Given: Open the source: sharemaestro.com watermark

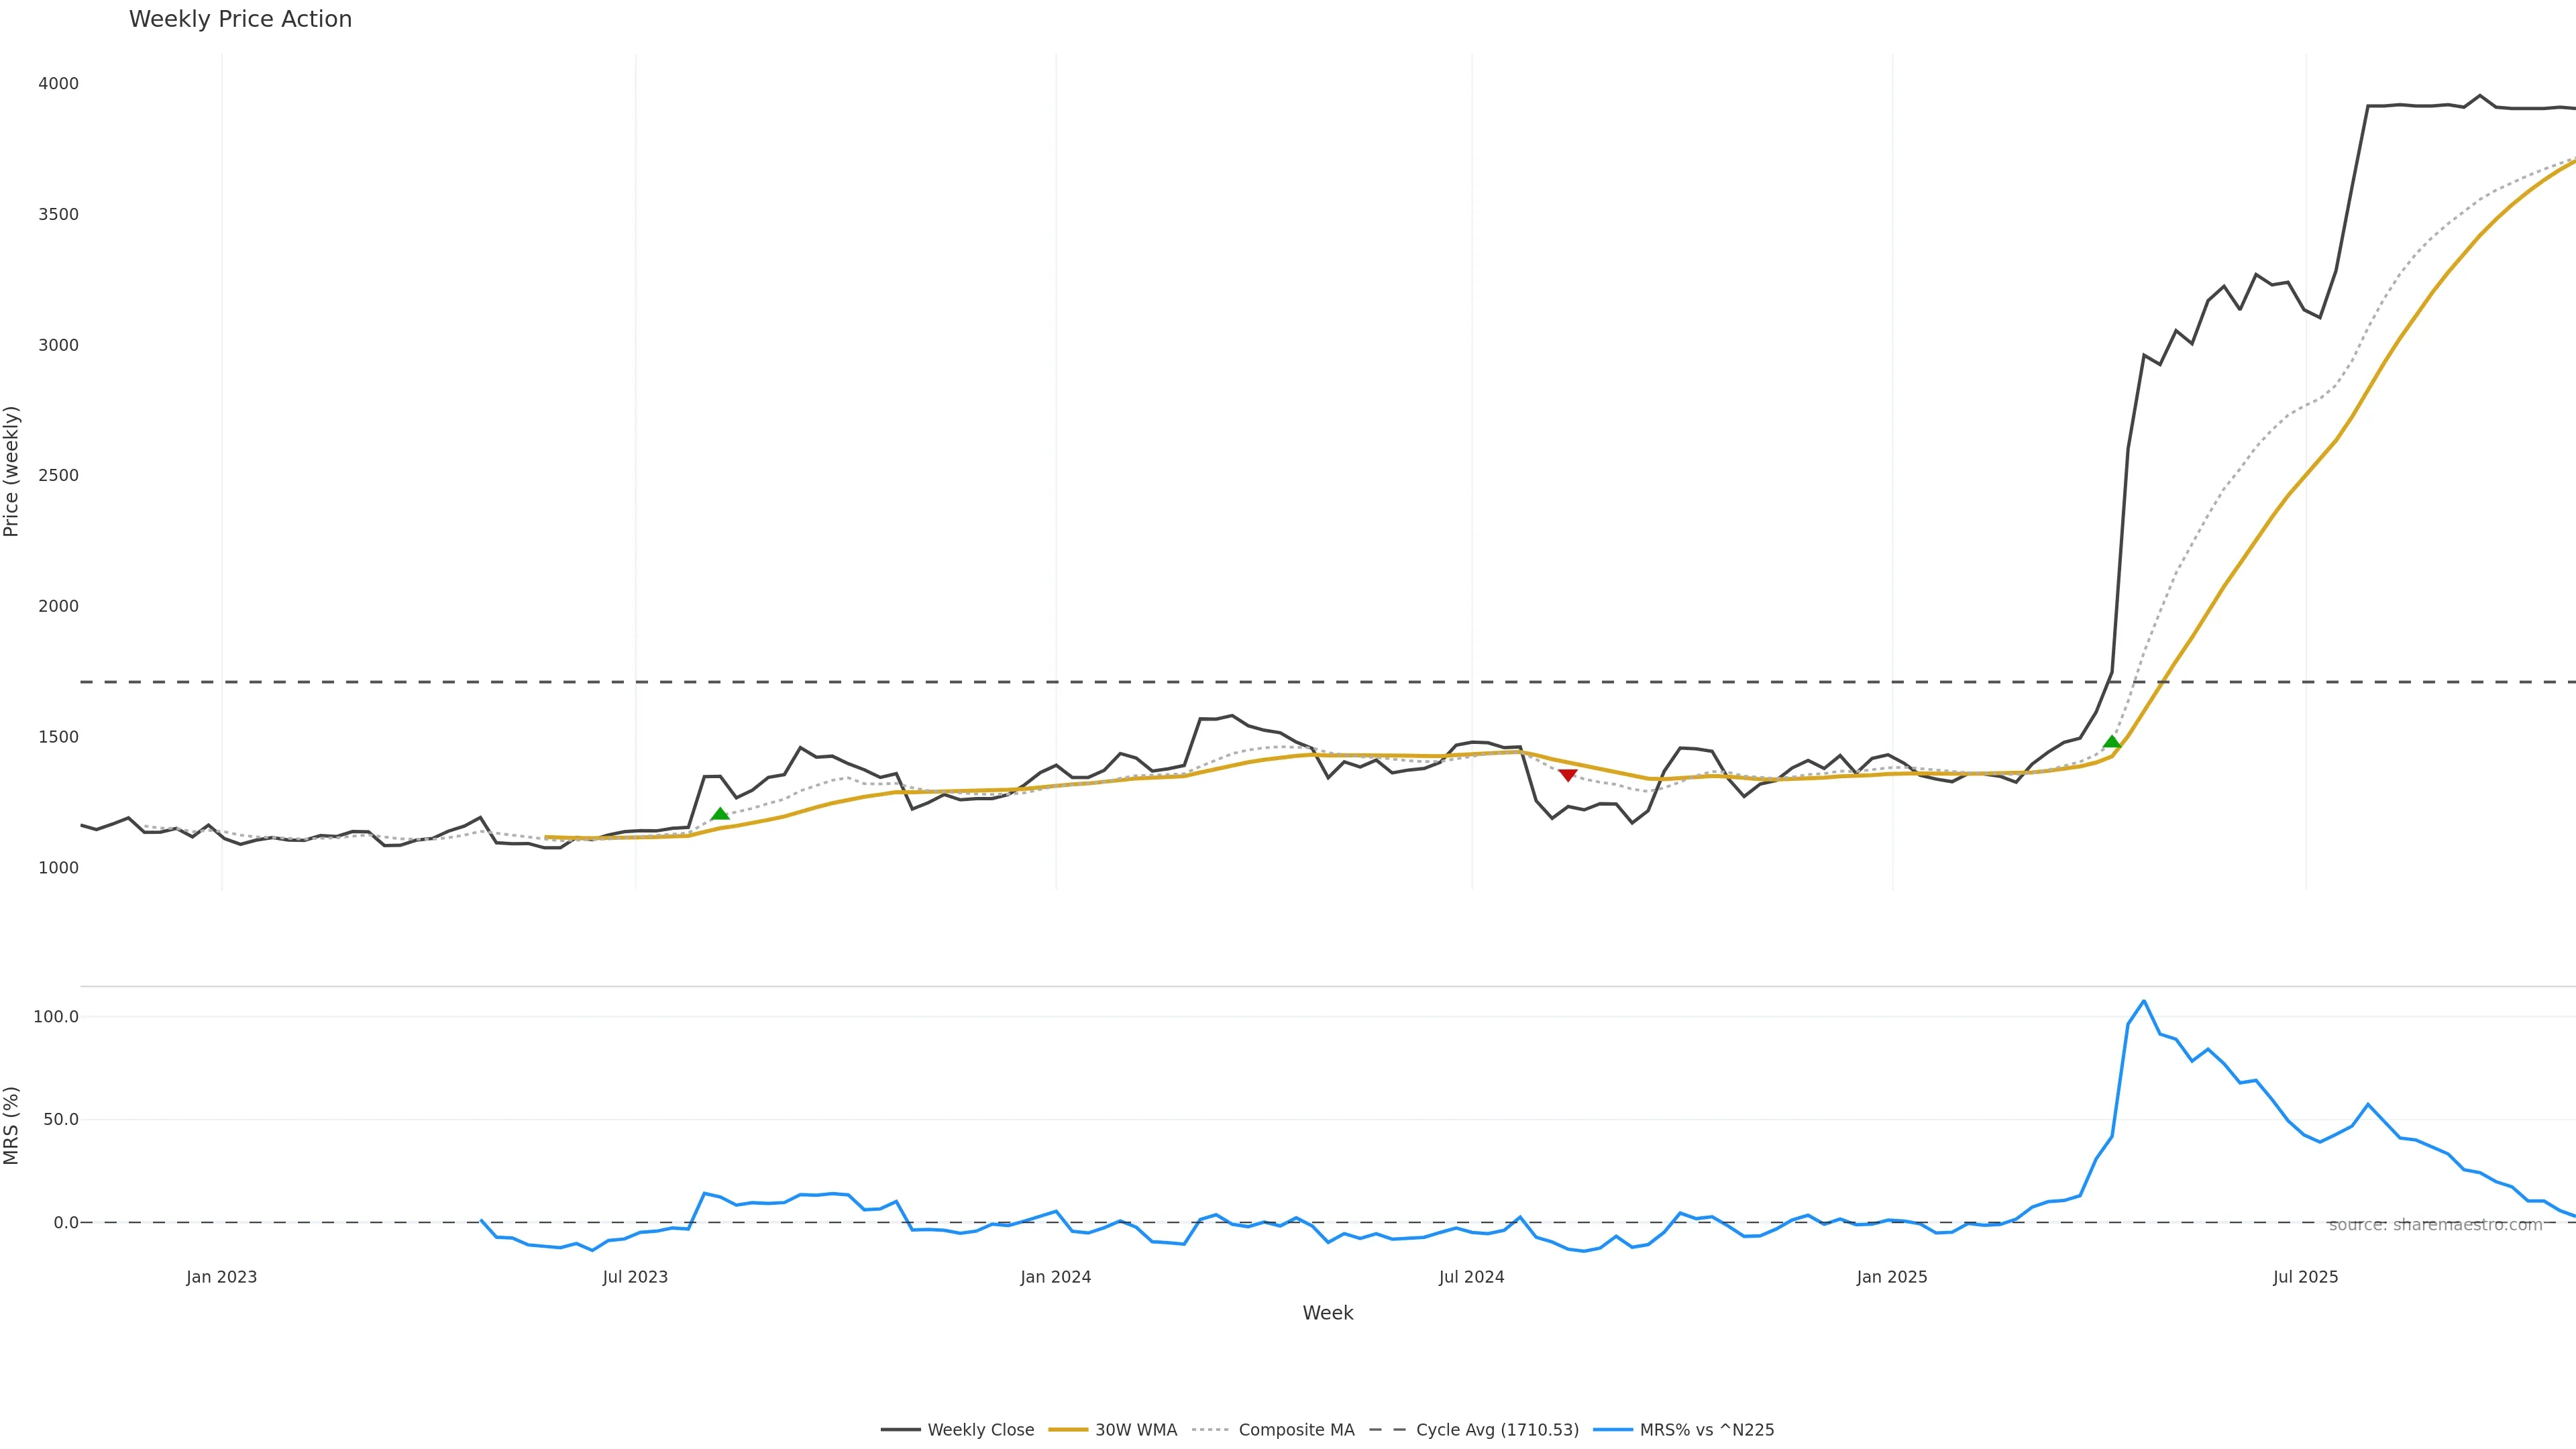Looking at the screenshot, I should tap(2435, 1225).
